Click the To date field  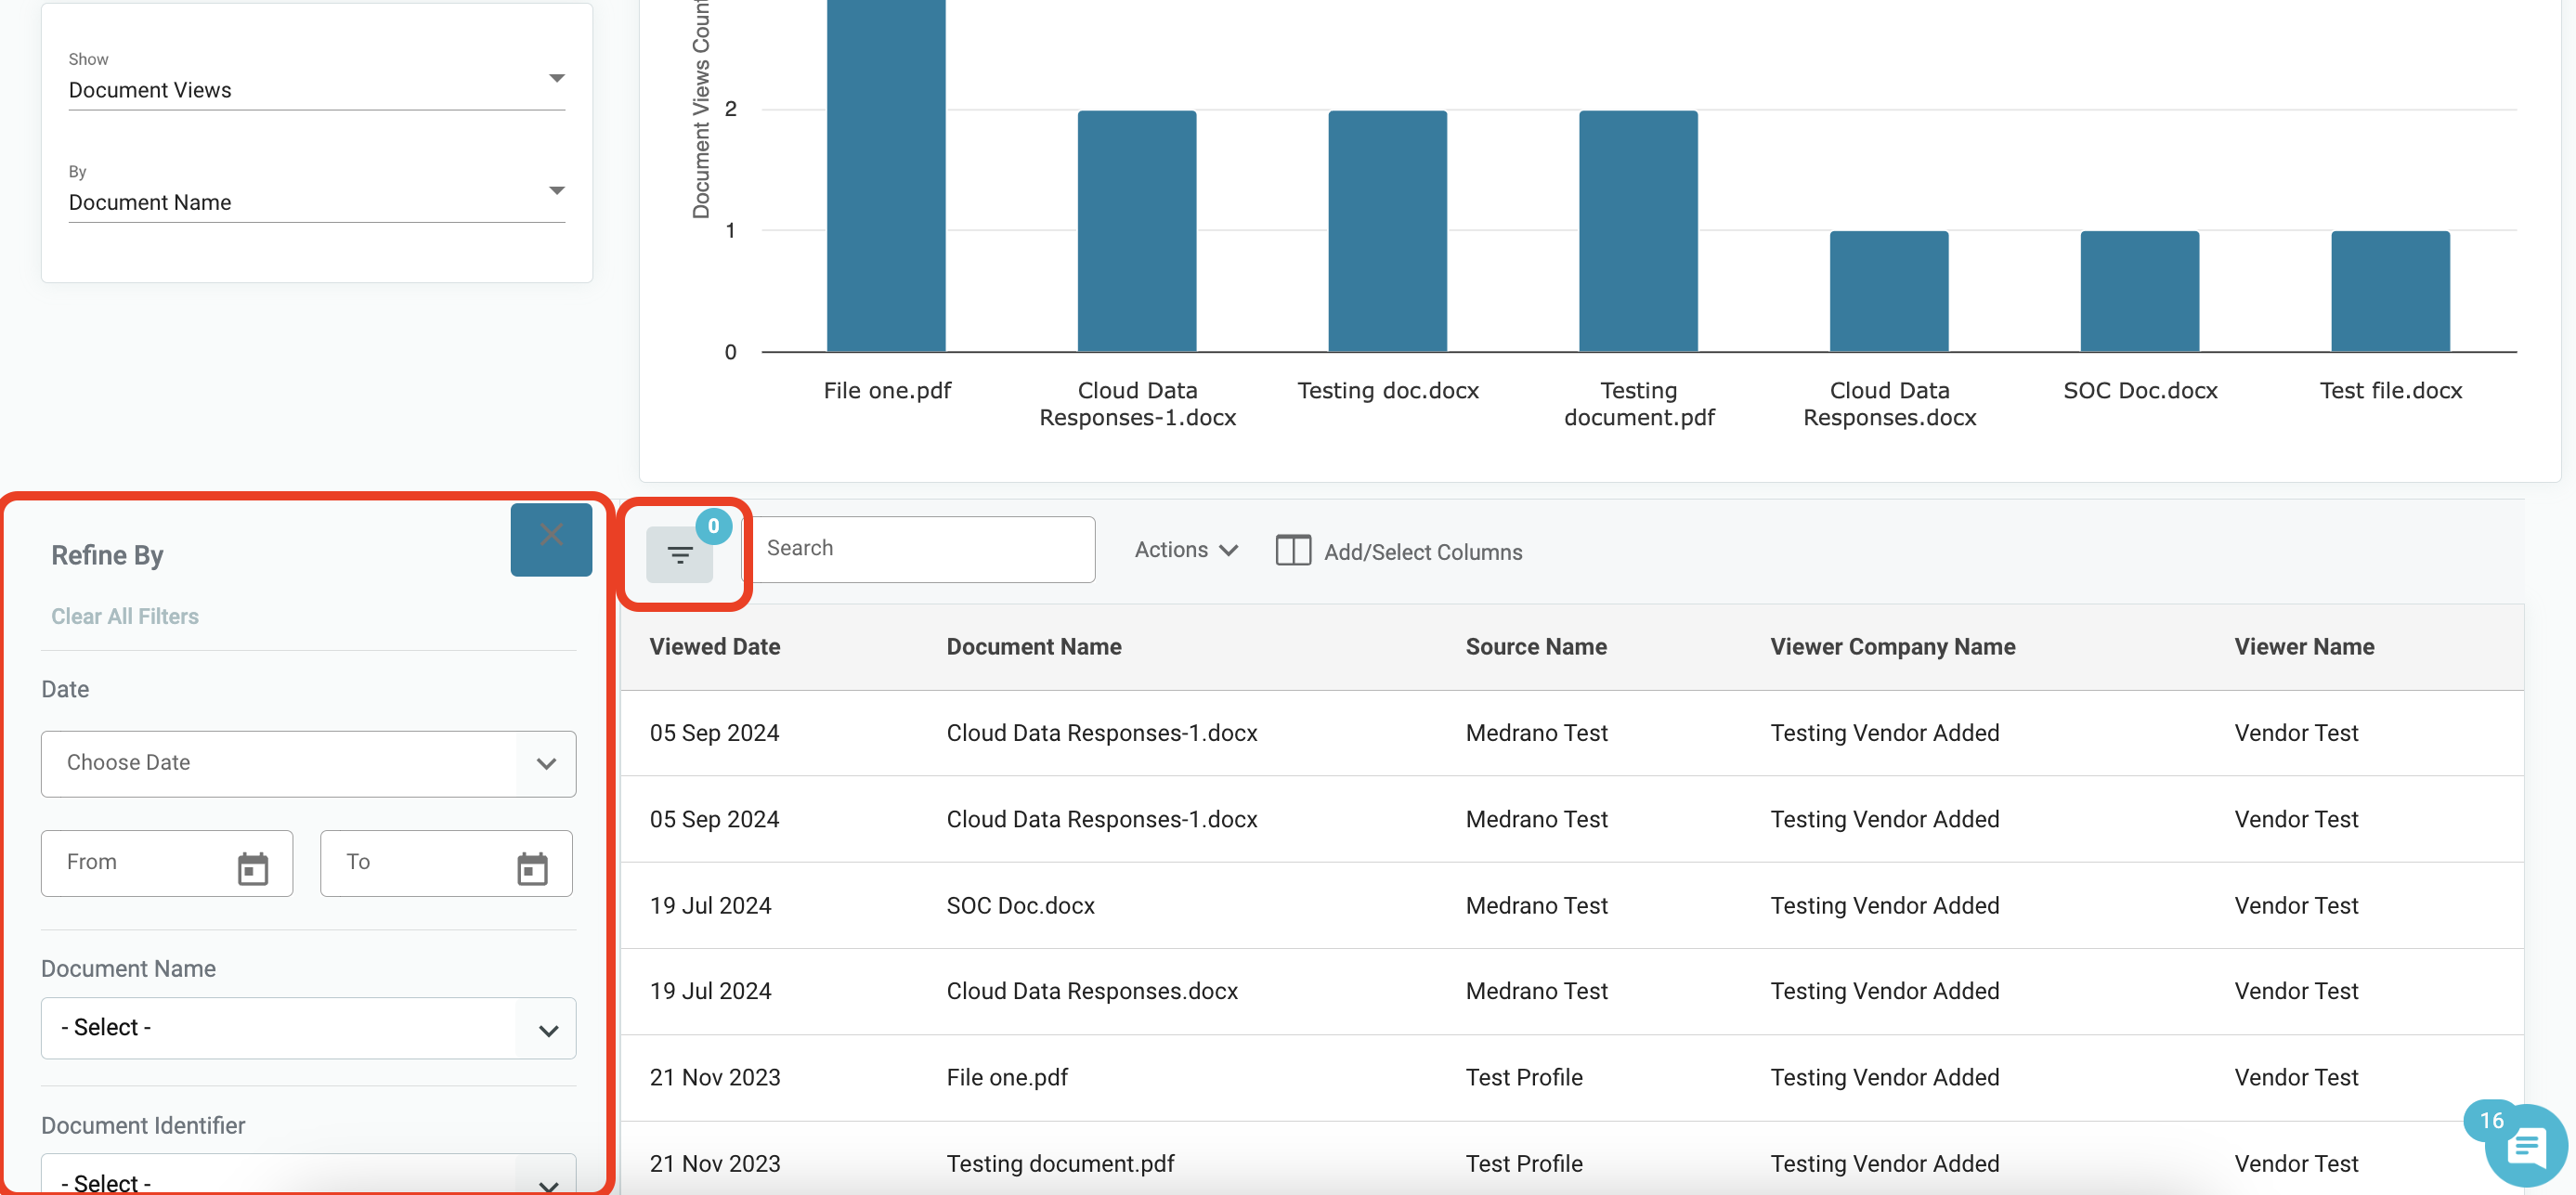[446, 863]
